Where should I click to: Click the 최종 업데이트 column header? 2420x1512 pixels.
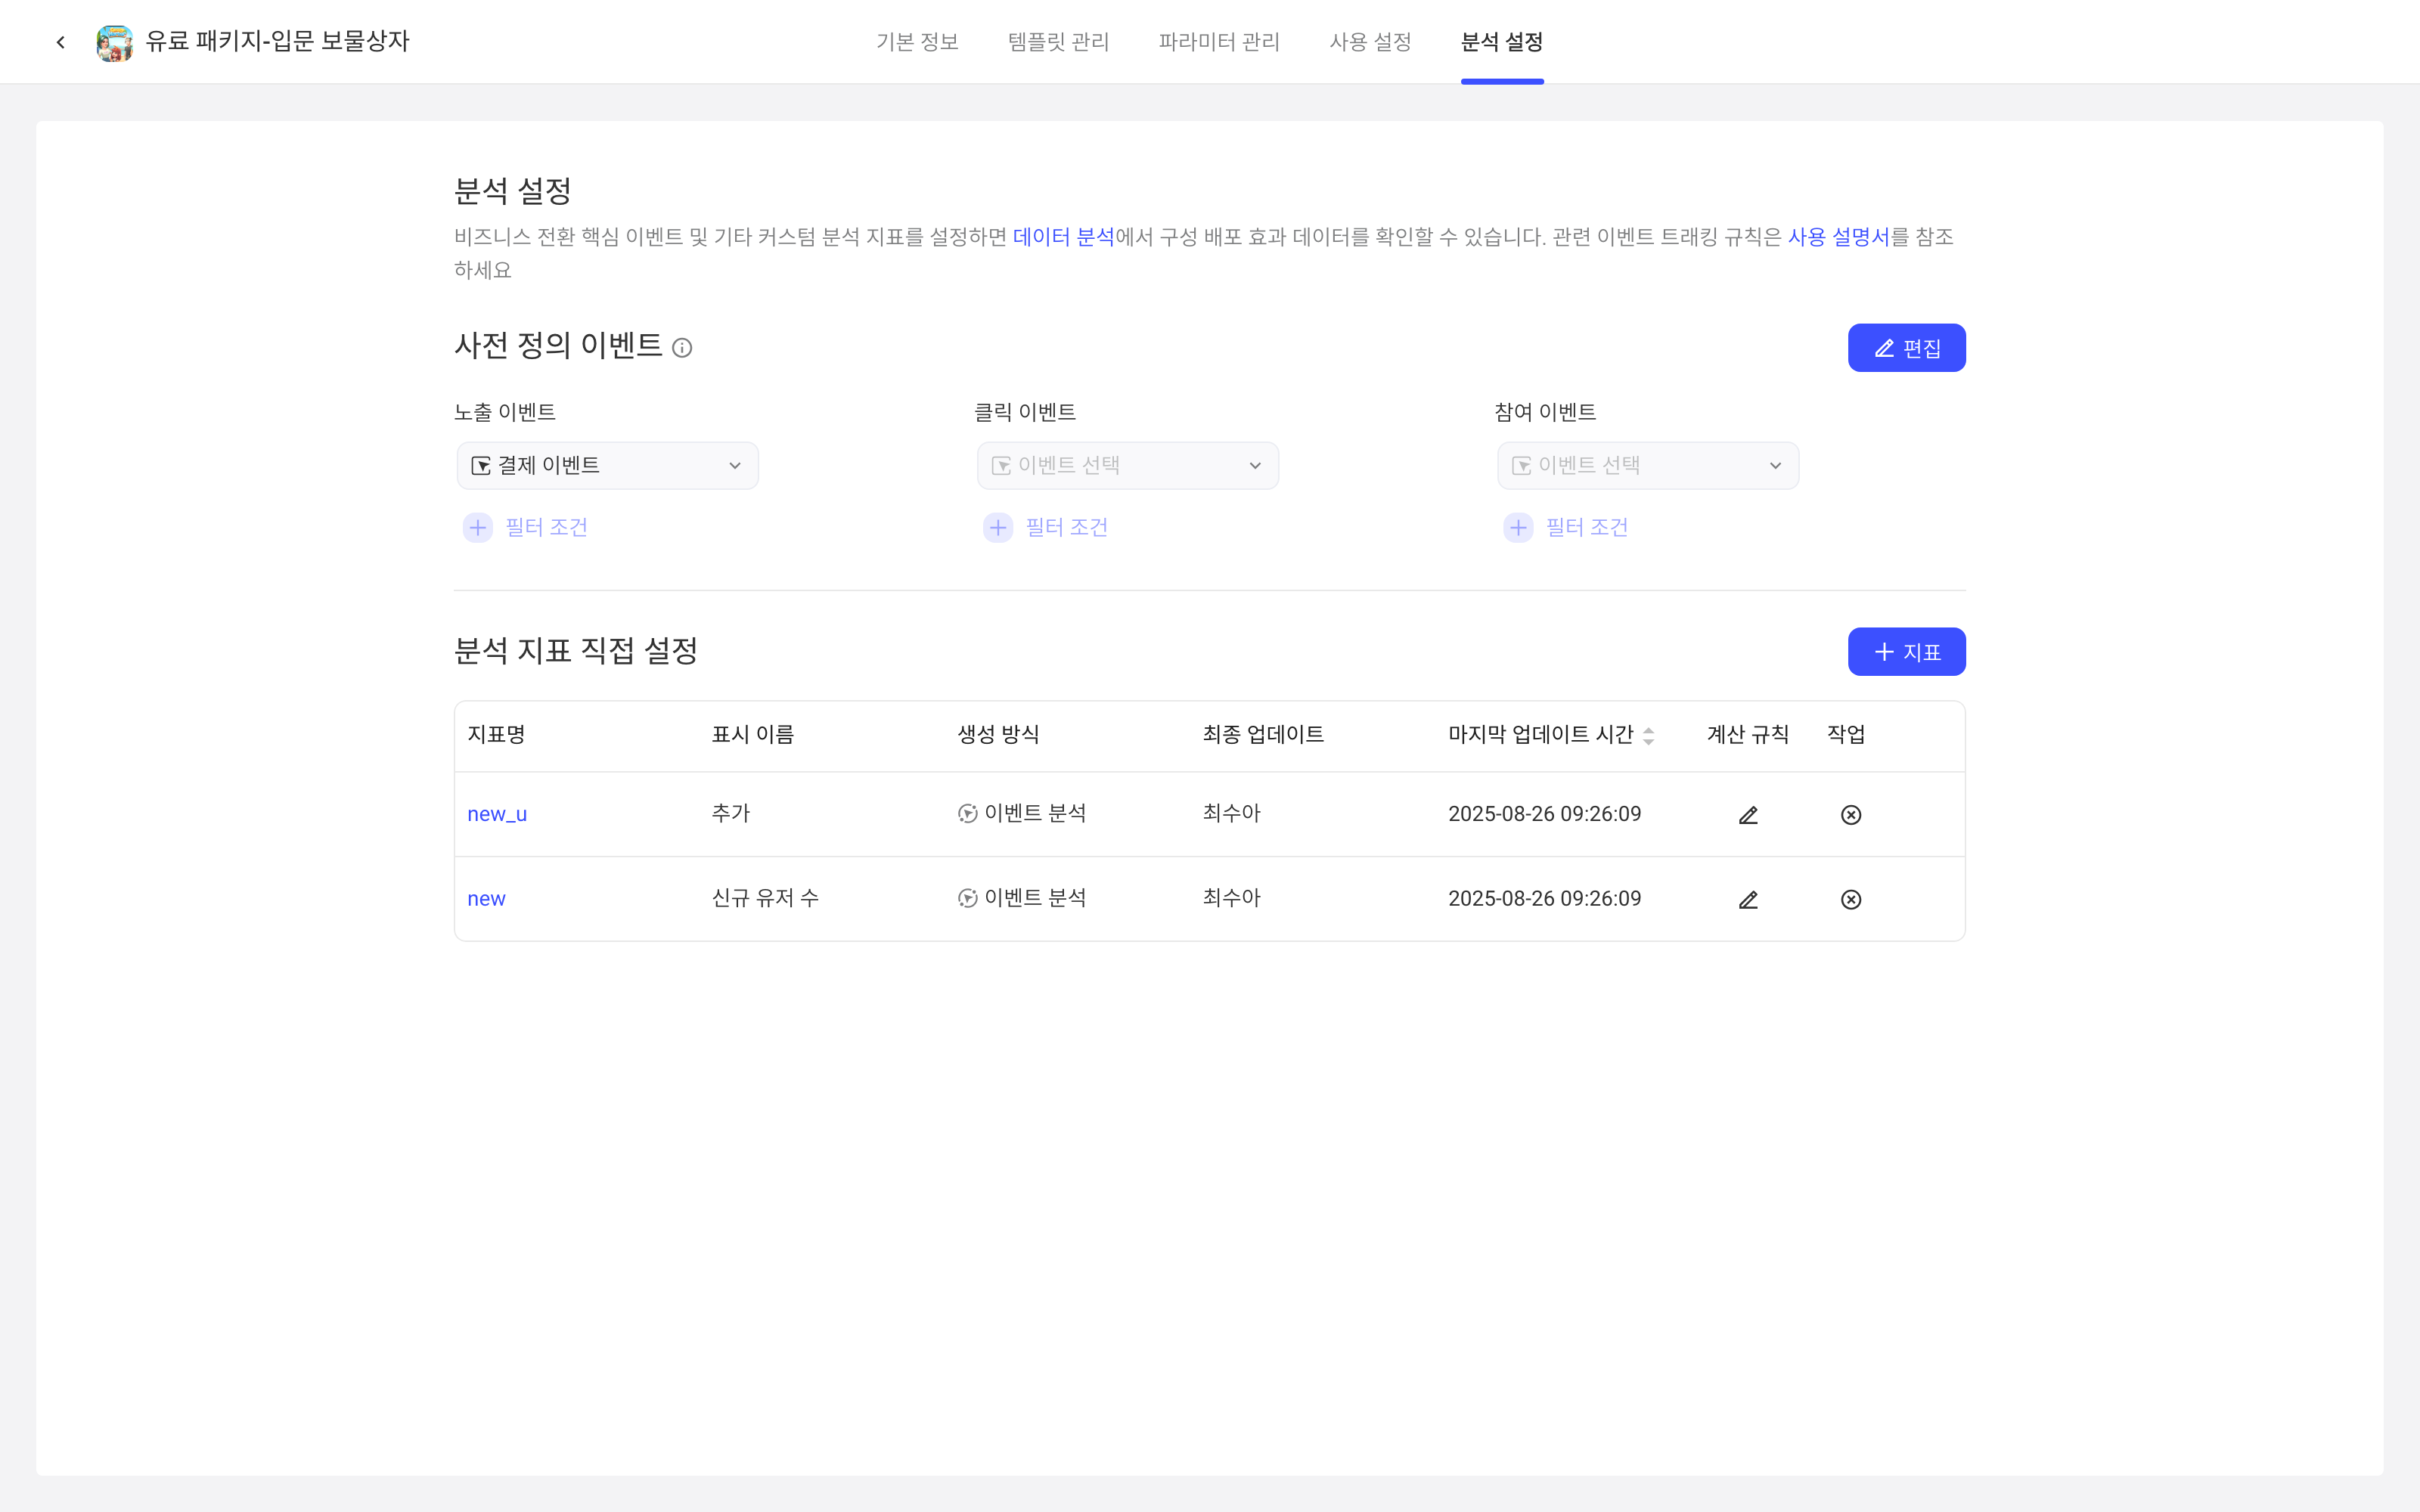pyautogui.click(x=1263, y=735)
